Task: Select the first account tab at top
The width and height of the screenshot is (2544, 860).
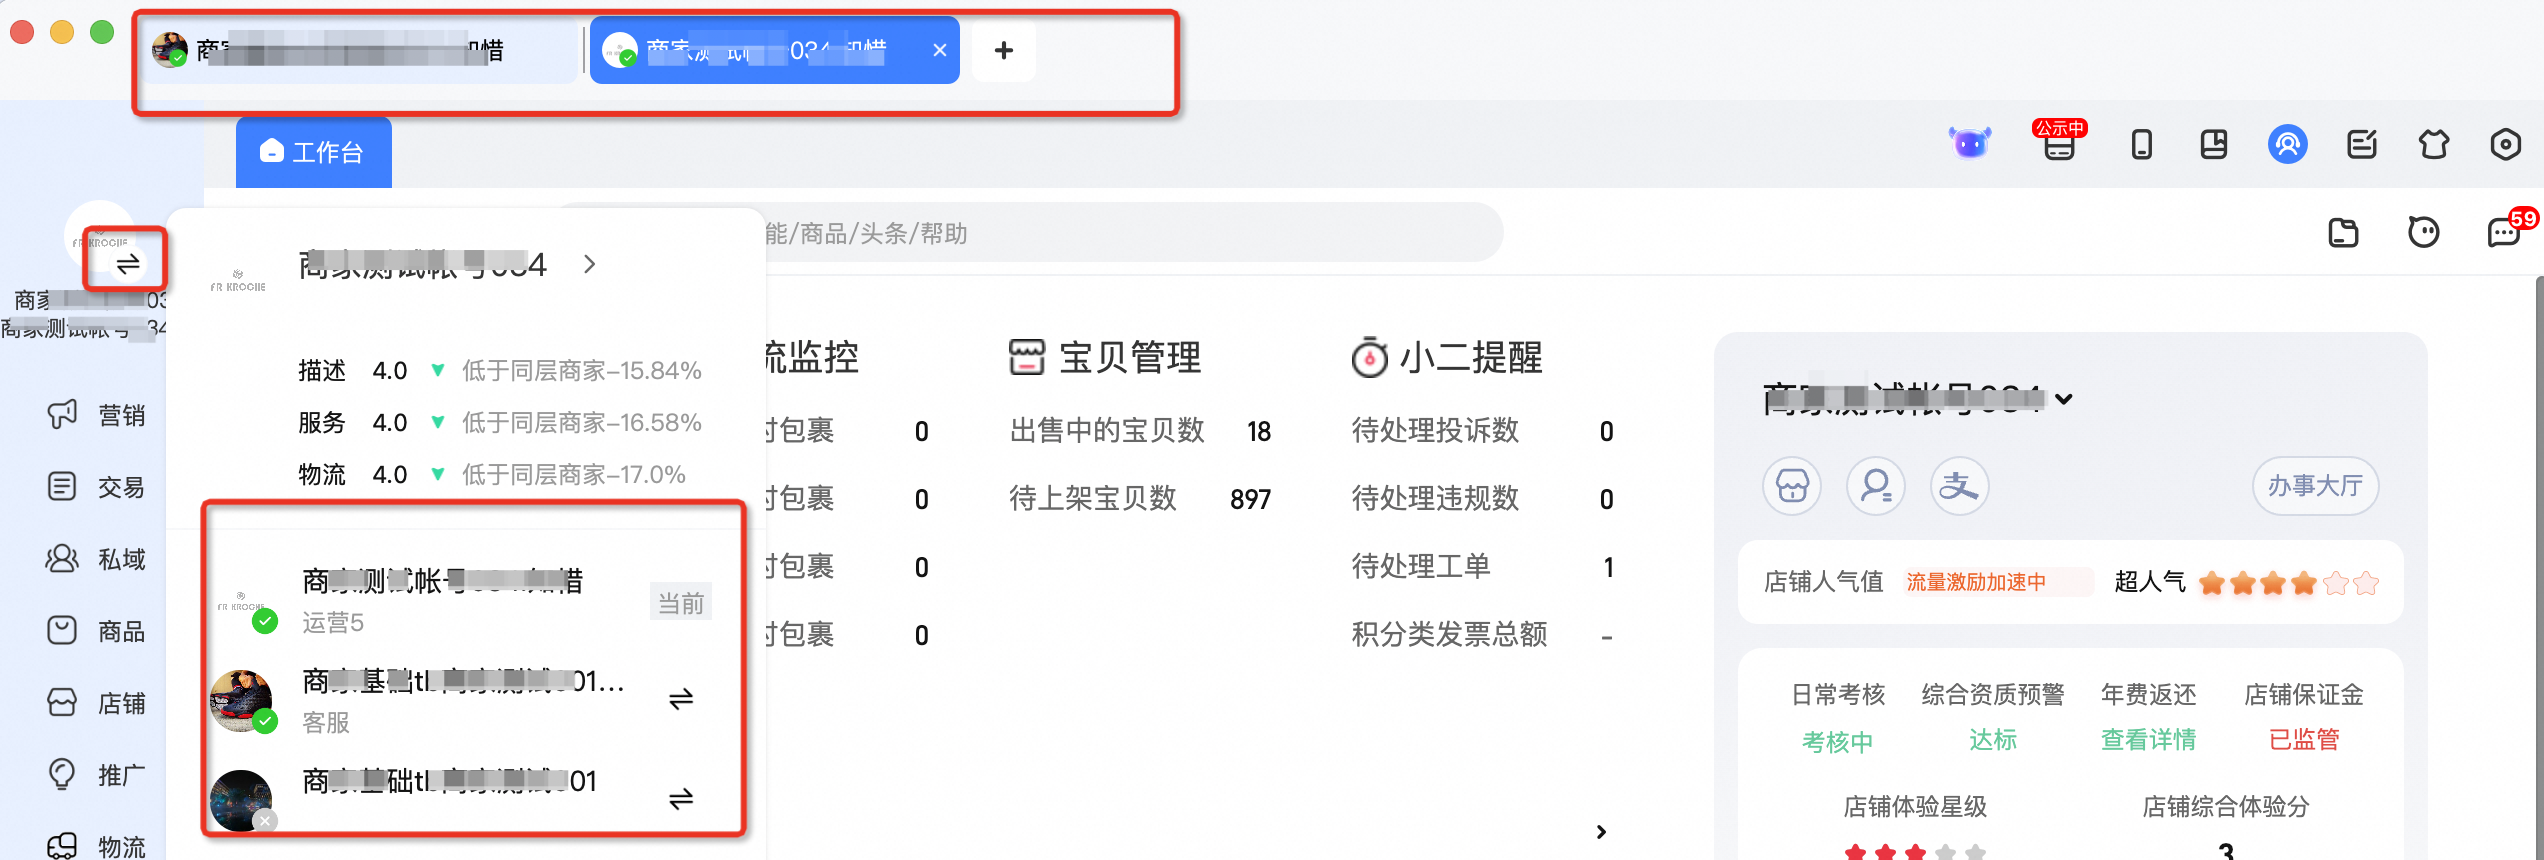Action: (x=362, y=50)
